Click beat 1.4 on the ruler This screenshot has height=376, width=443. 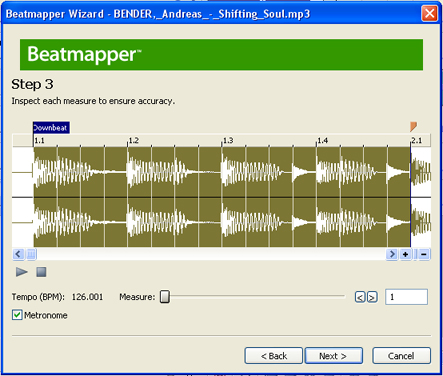pos(322,141)
